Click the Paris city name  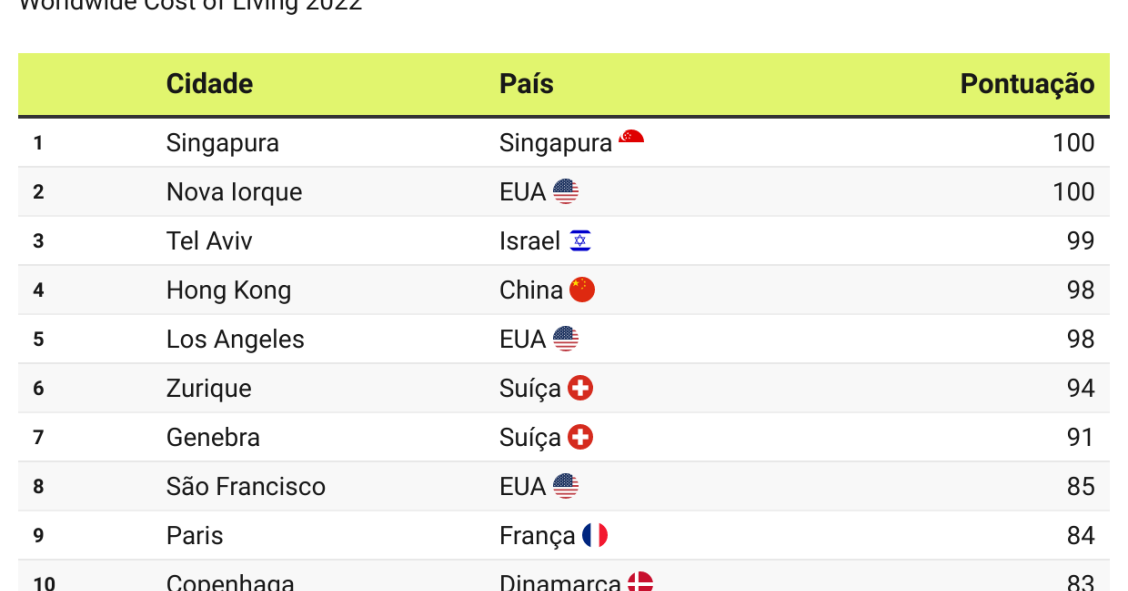[x=194, y=536]
